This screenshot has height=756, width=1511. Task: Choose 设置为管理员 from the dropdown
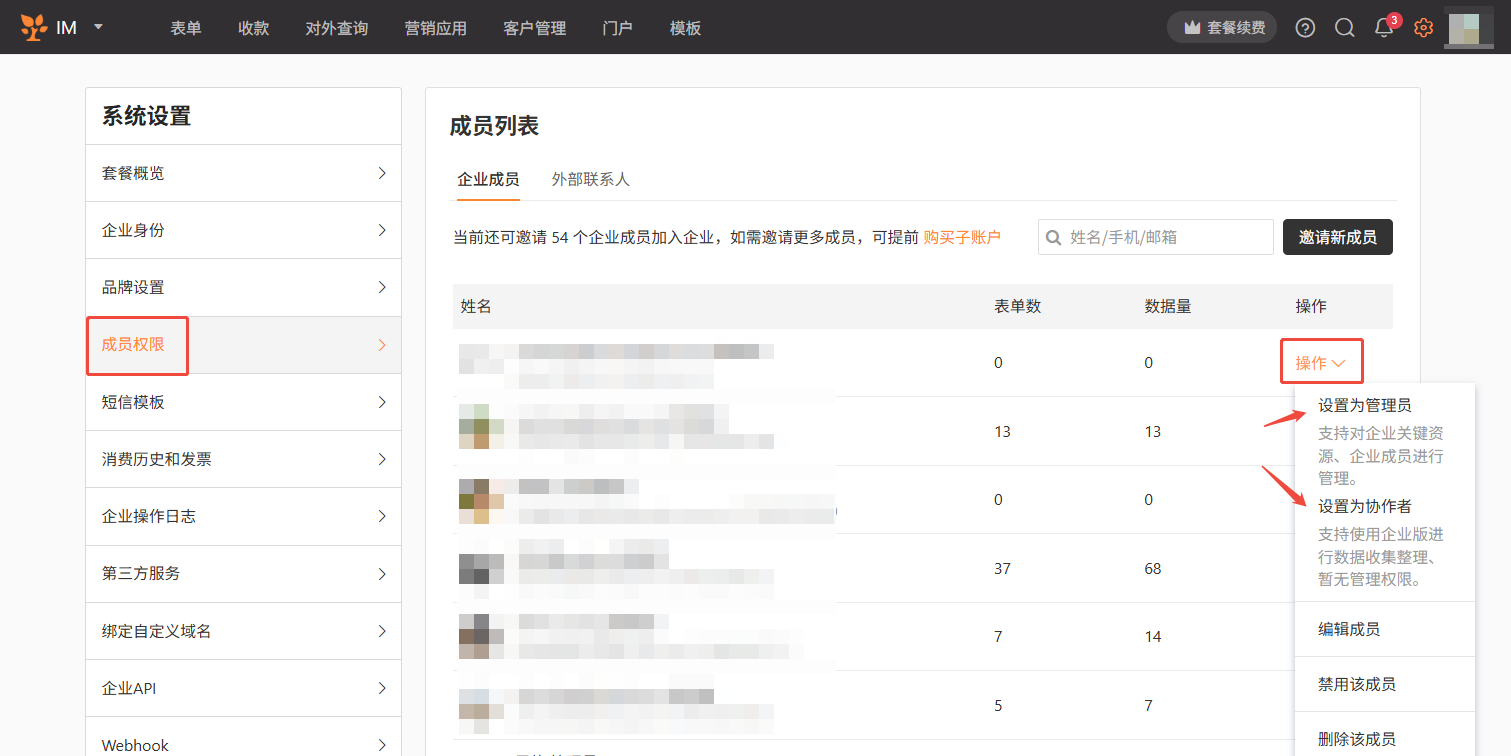coord(1365,406)
